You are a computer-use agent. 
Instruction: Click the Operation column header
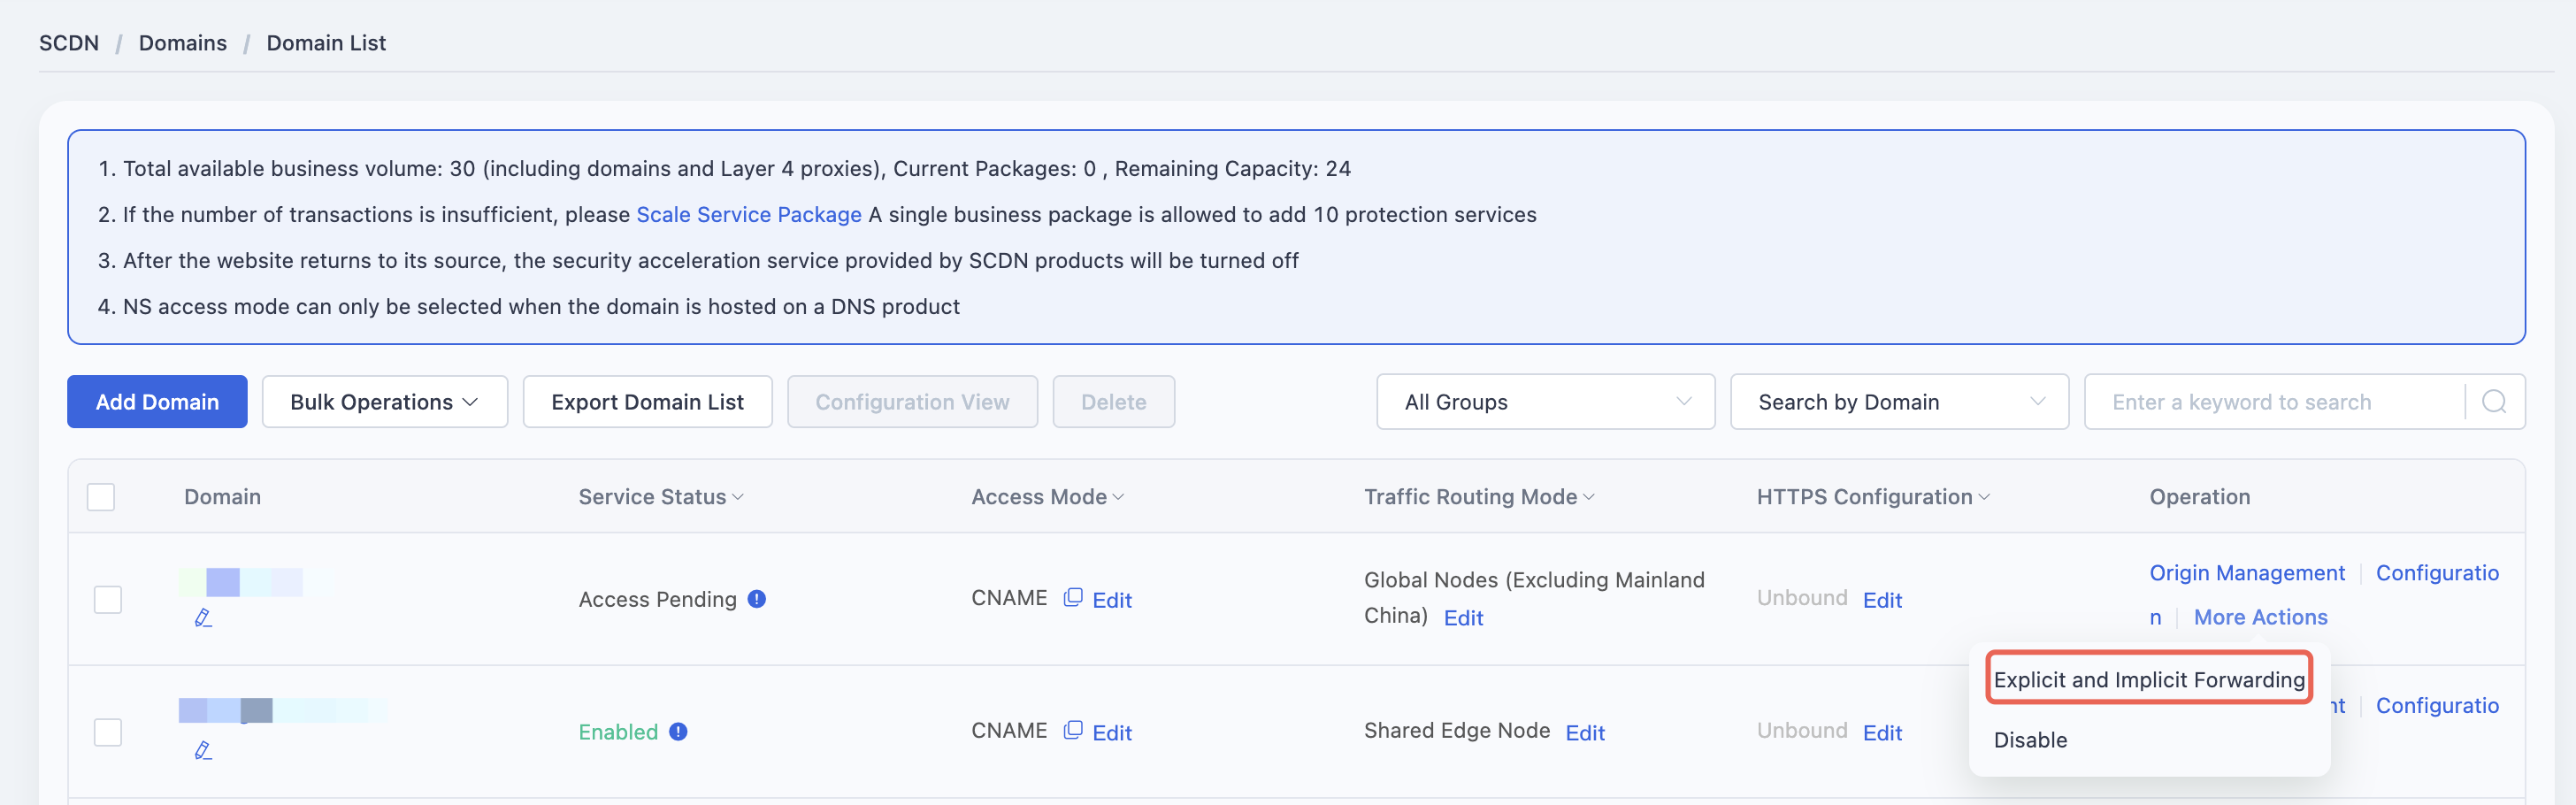[x=2199, y=497]
